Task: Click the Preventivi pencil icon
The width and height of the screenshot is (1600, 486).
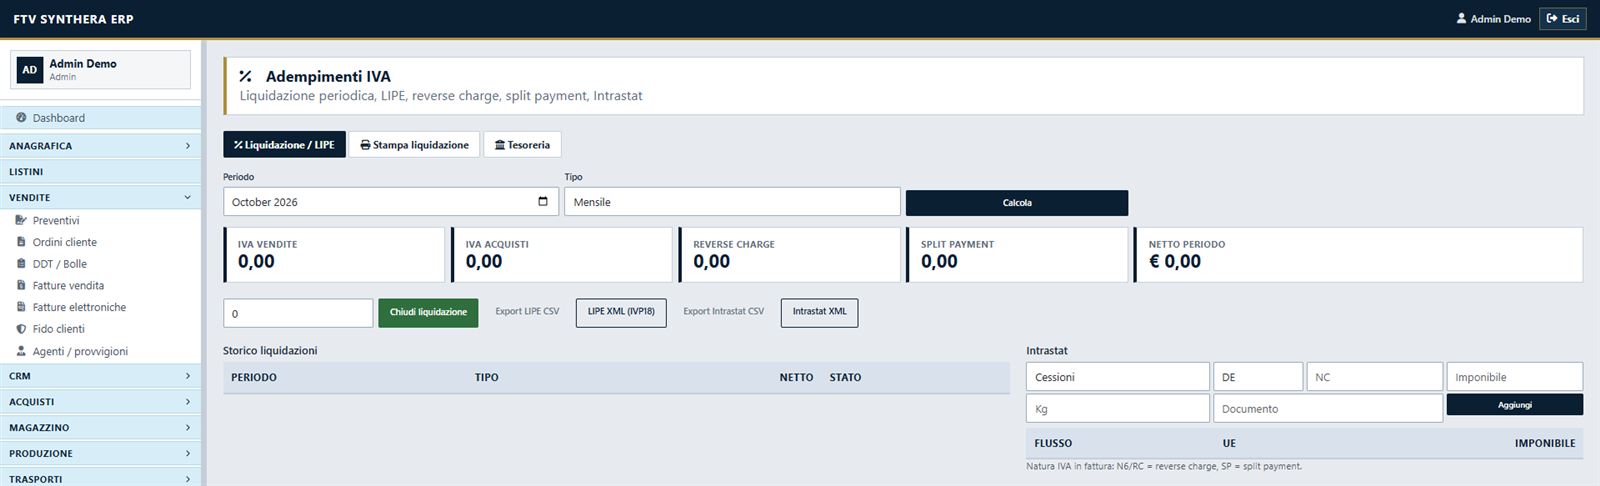Action: pos(21,220)
